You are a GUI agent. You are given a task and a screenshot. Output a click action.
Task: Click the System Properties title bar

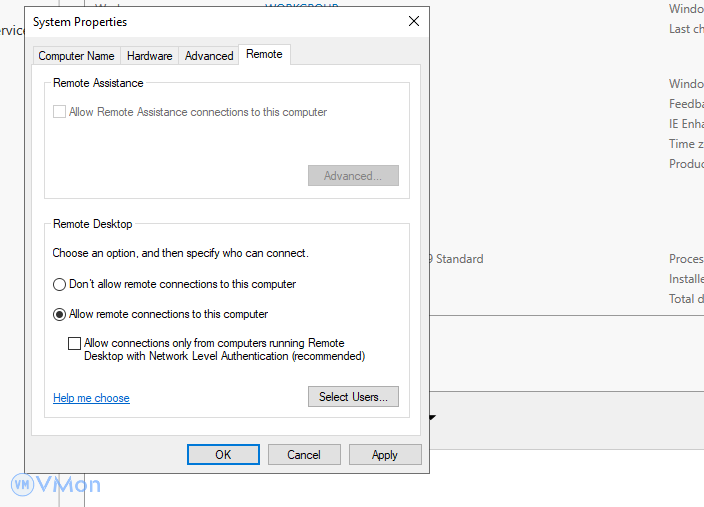[x=200, y=21]
